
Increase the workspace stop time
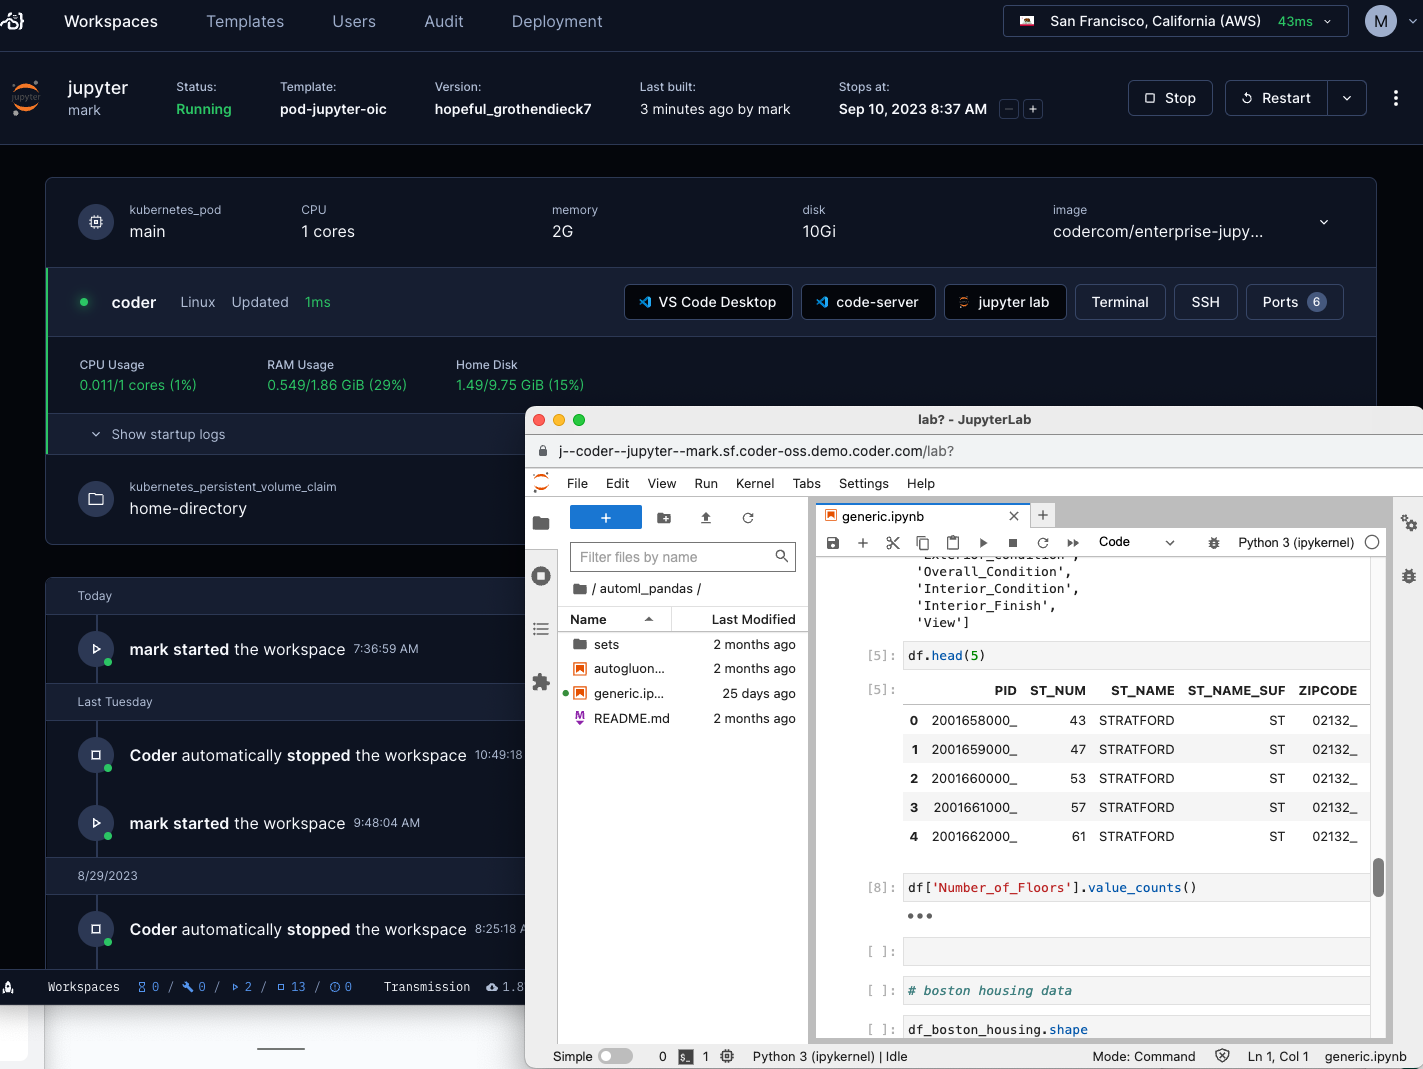(1032, 109)
